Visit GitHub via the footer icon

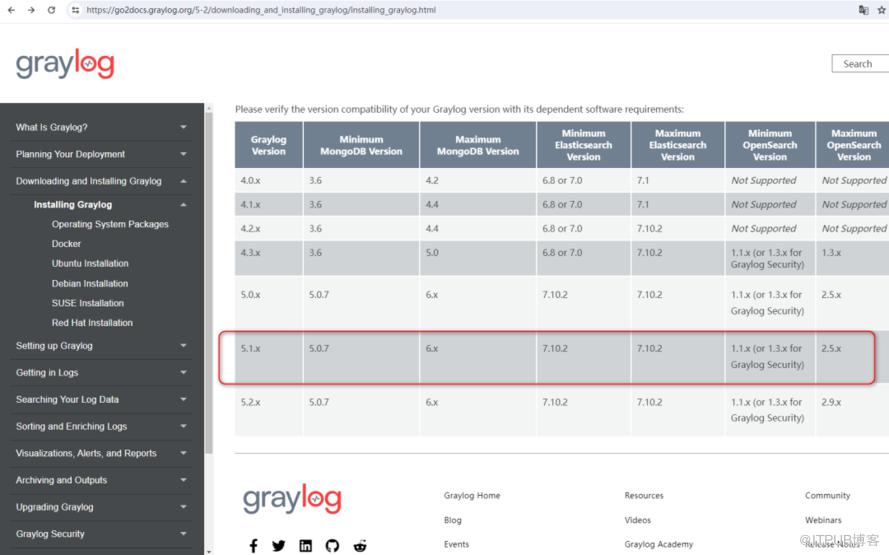click(x=332, y=545)
